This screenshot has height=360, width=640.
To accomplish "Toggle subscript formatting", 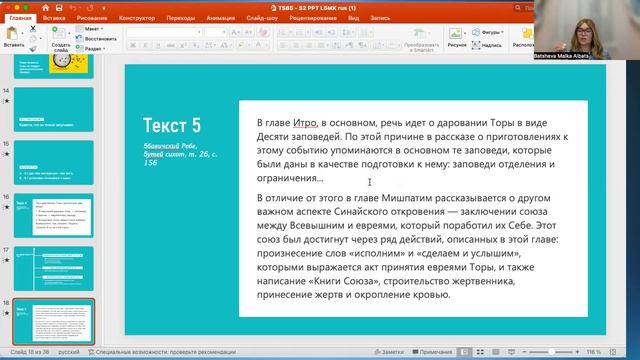I will pos(196,45).
